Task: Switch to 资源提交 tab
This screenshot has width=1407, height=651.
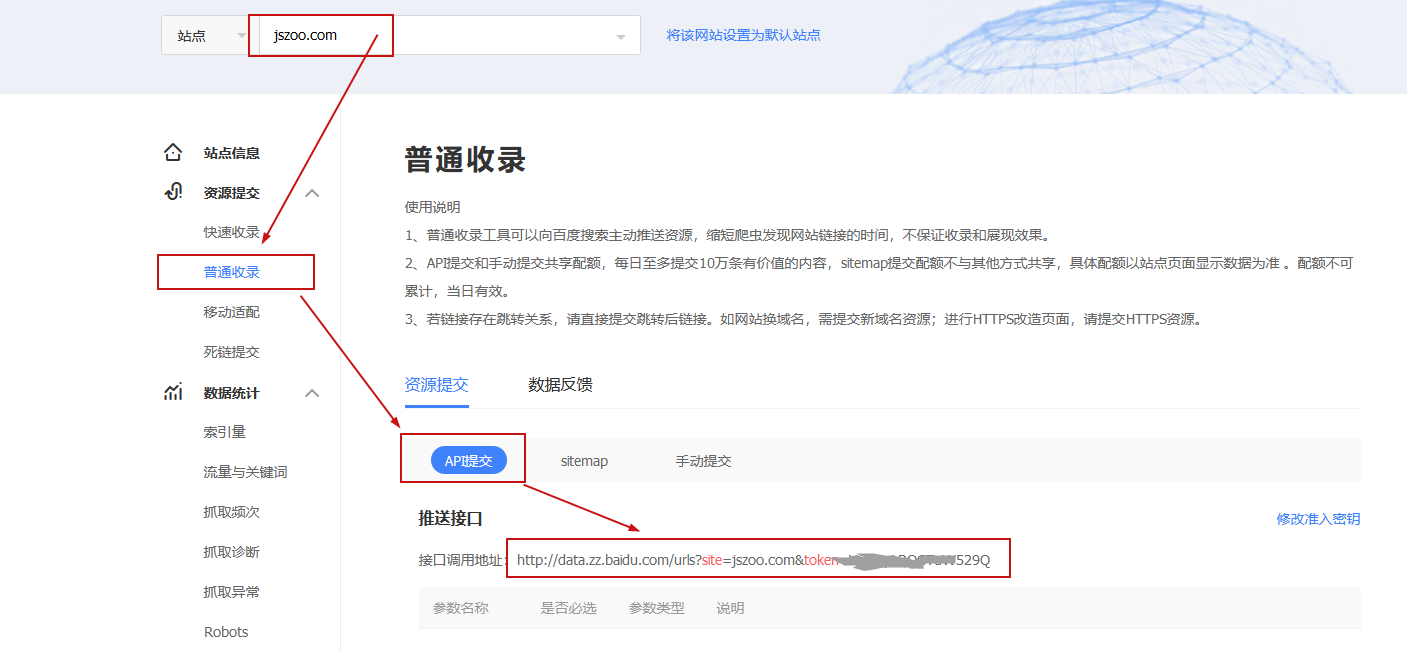Action: (437, 385)
